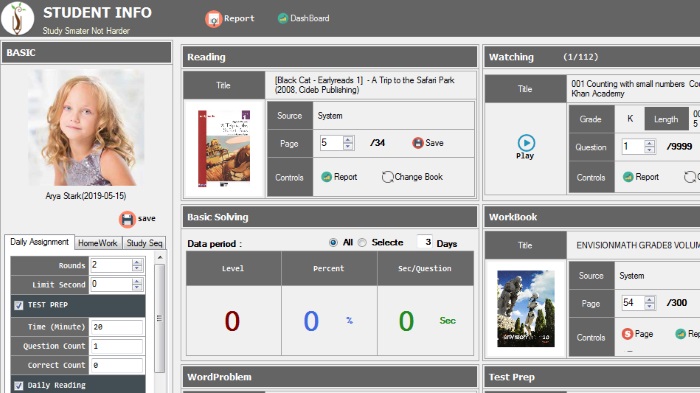Open the DashBoard from the top bar
This screenshot has height=393, width=700.
[x=304, y=18]
